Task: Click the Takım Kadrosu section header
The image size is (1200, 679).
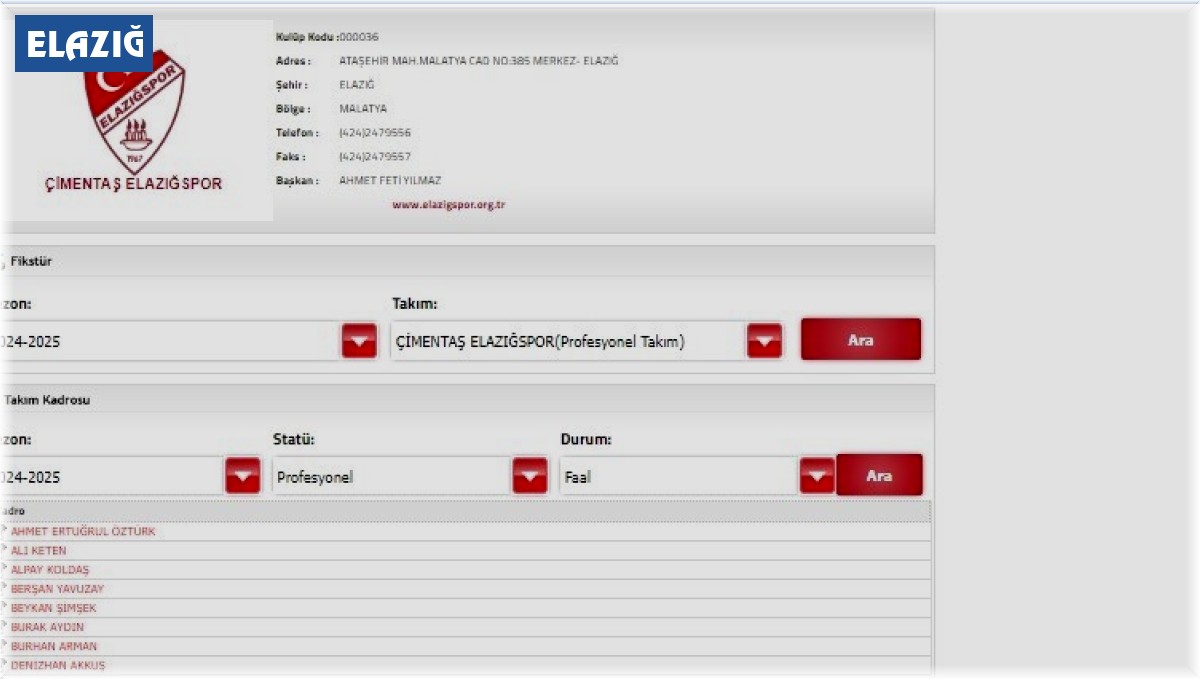Action: 47,400
